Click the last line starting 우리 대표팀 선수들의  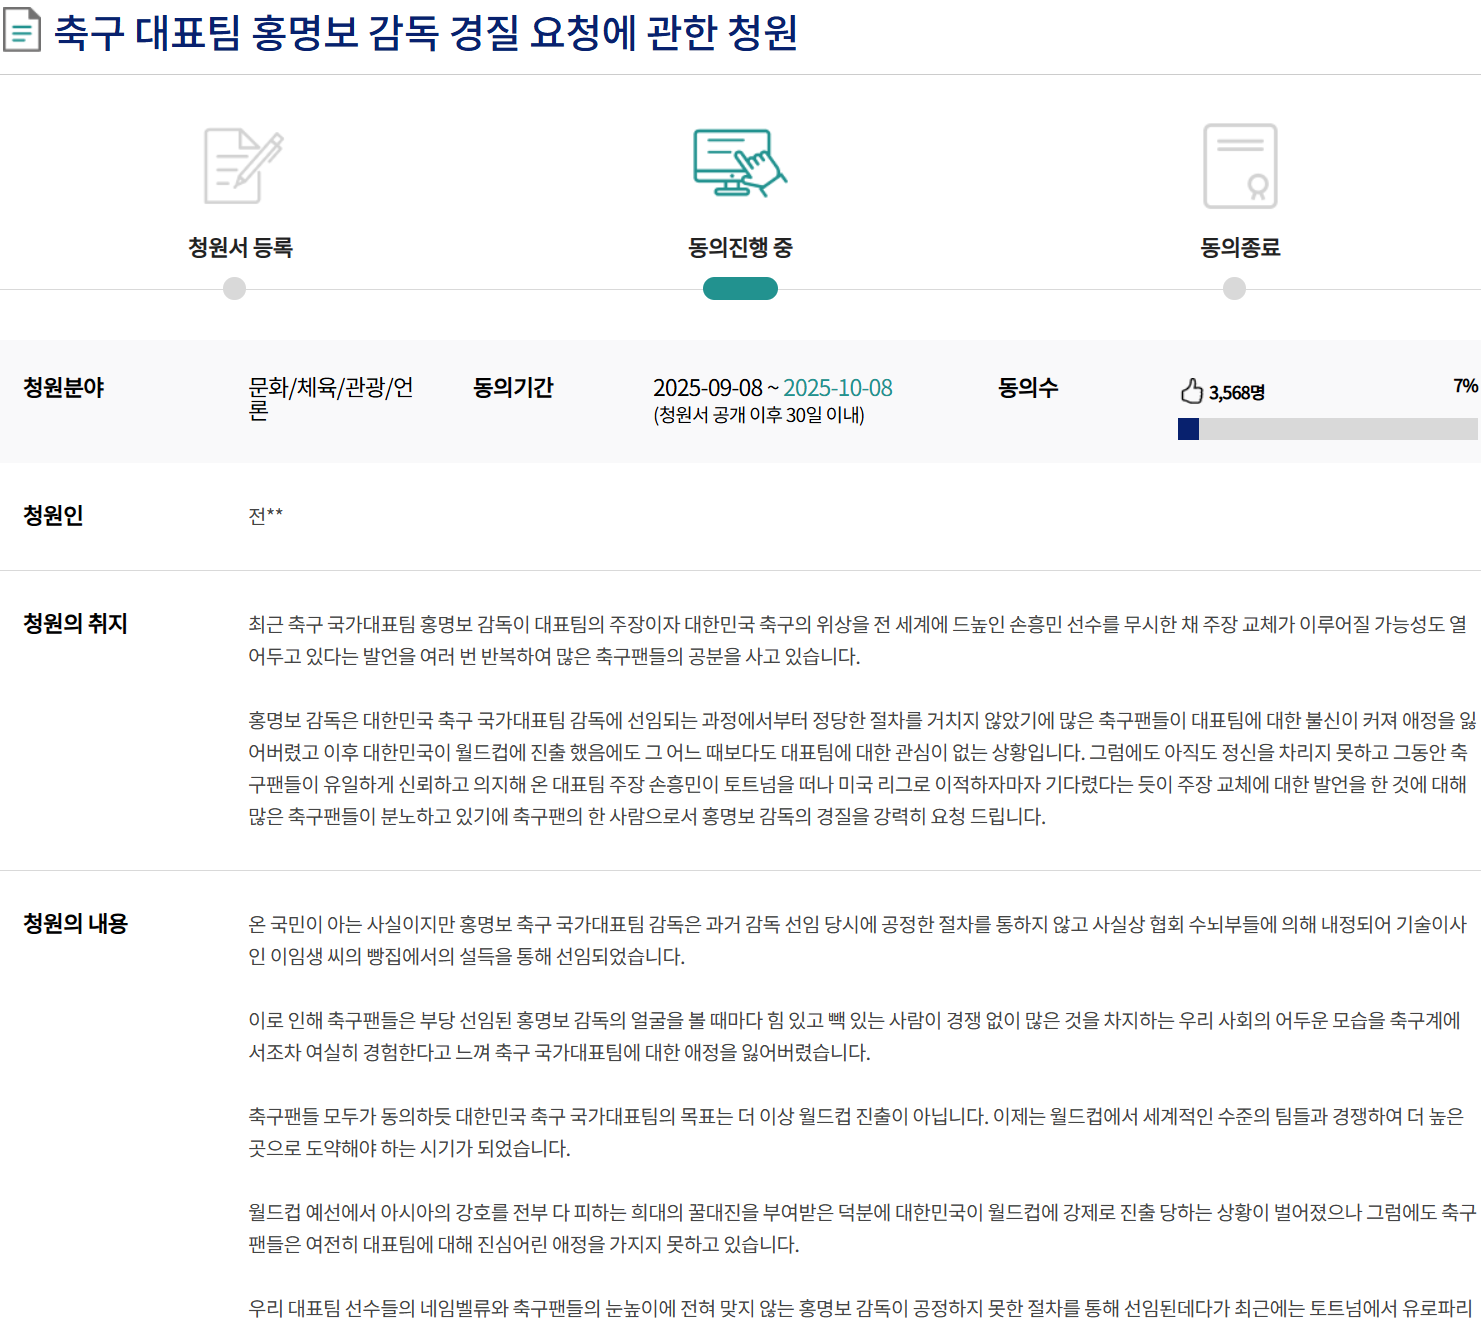pyautogui.click(x=861, y=1308)
